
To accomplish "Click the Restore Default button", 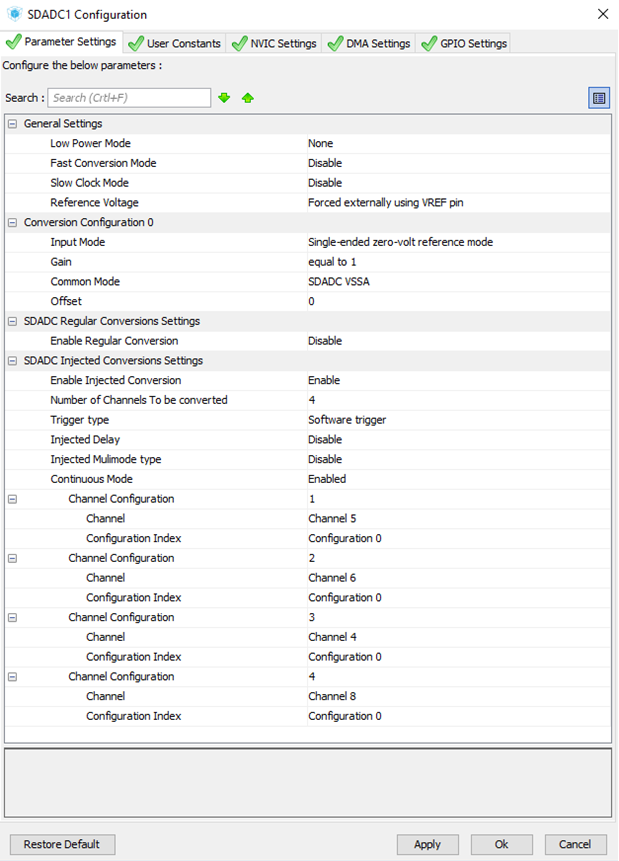I will [62, 845].
